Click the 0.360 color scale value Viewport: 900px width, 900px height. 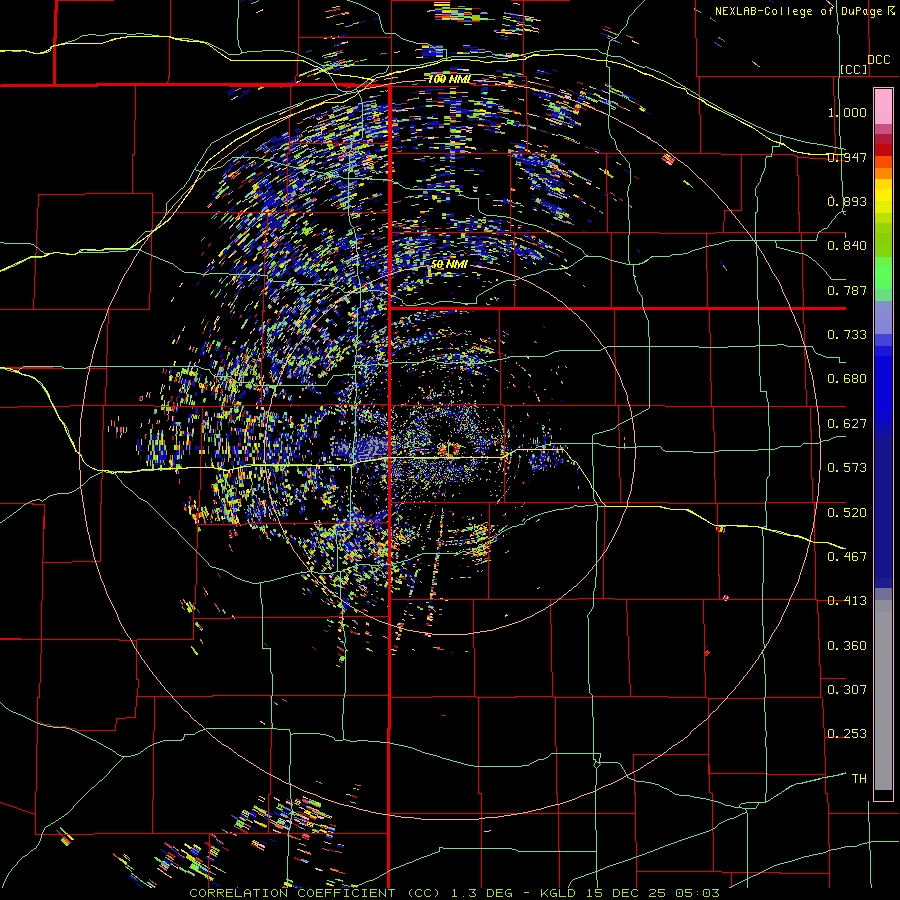(847, 646)
